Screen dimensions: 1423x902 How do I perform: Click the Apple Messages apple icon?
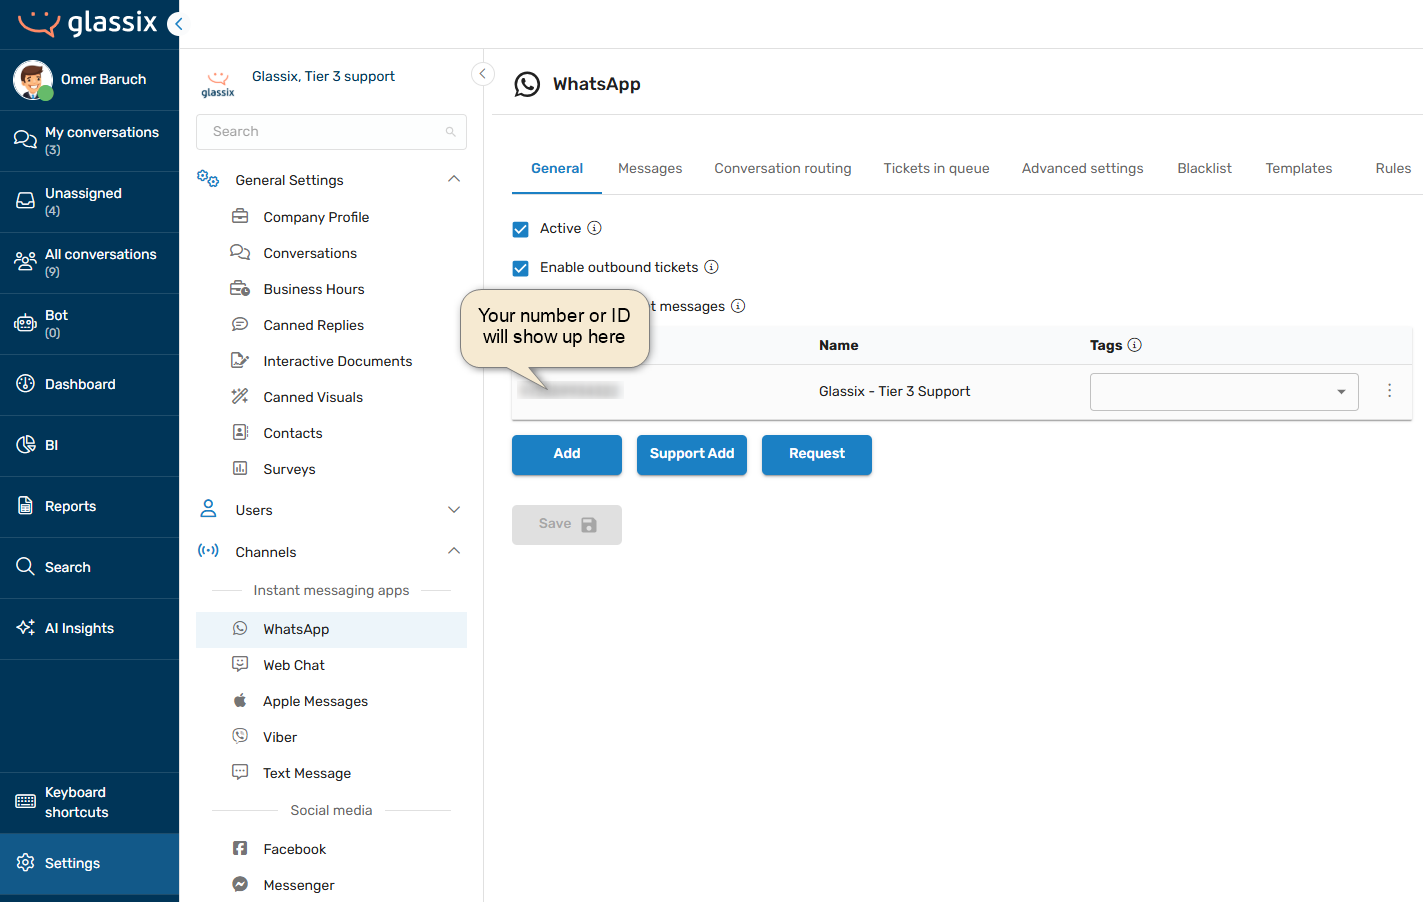coord(240,700)
